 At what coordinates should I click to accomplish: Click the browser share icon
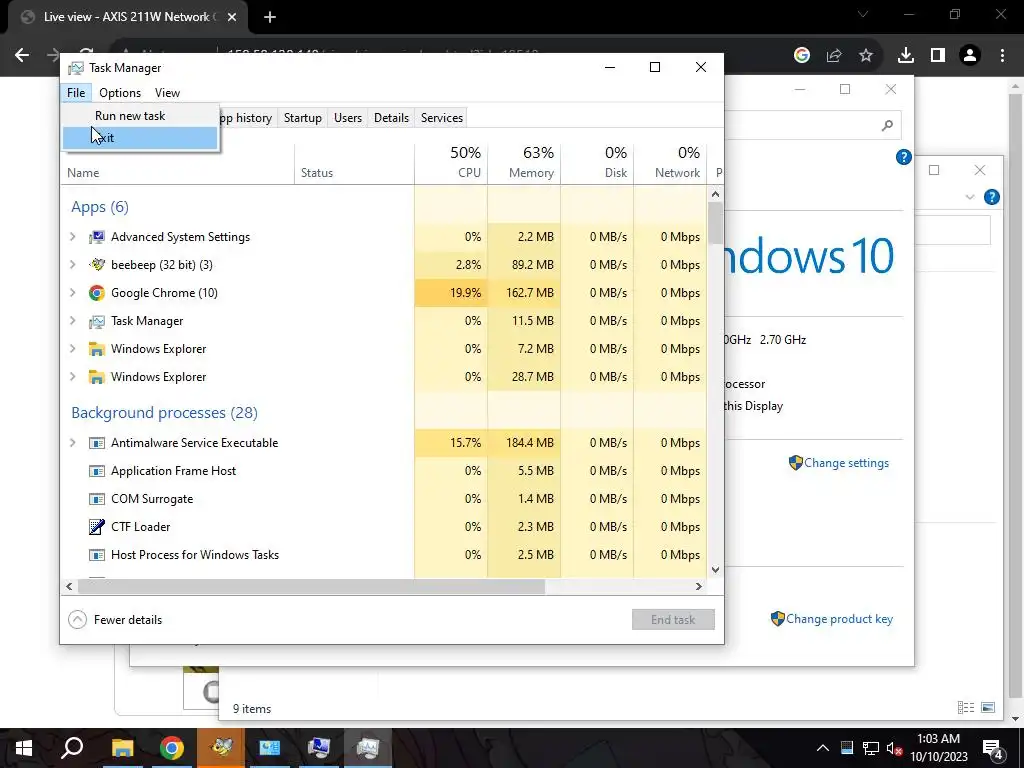(834, 56)
